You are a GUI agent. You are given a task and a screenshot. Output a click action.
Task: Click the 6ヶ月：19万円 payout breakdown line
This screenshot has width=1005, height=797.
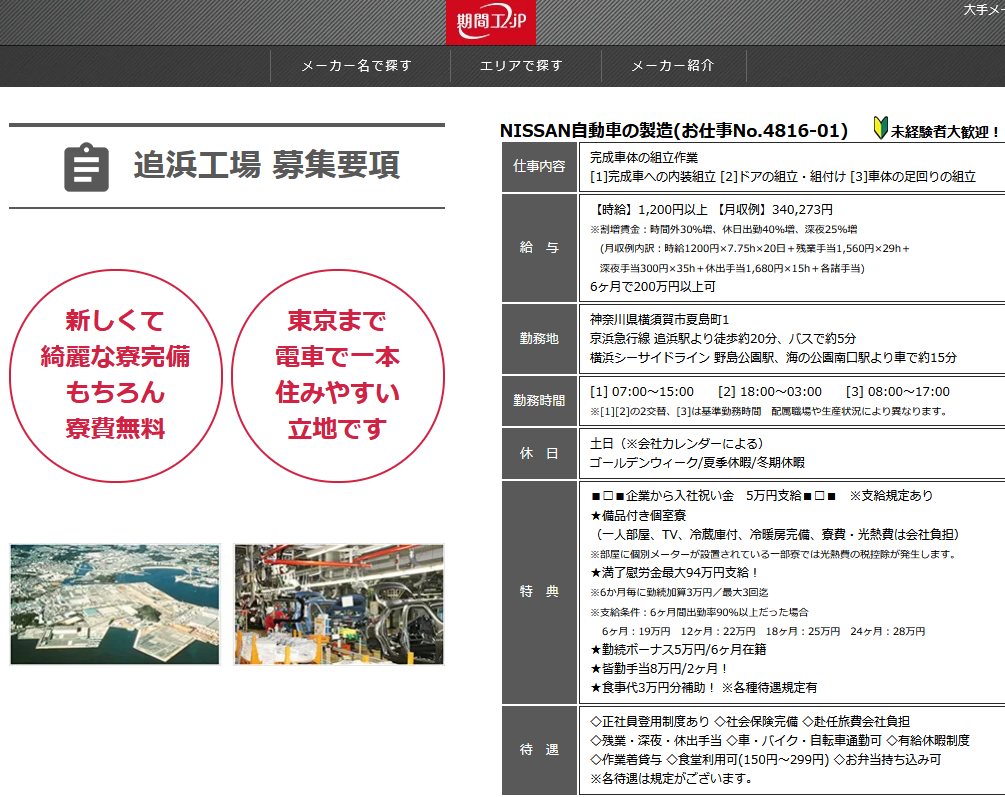pyautogui.click(x=763, y=631)
